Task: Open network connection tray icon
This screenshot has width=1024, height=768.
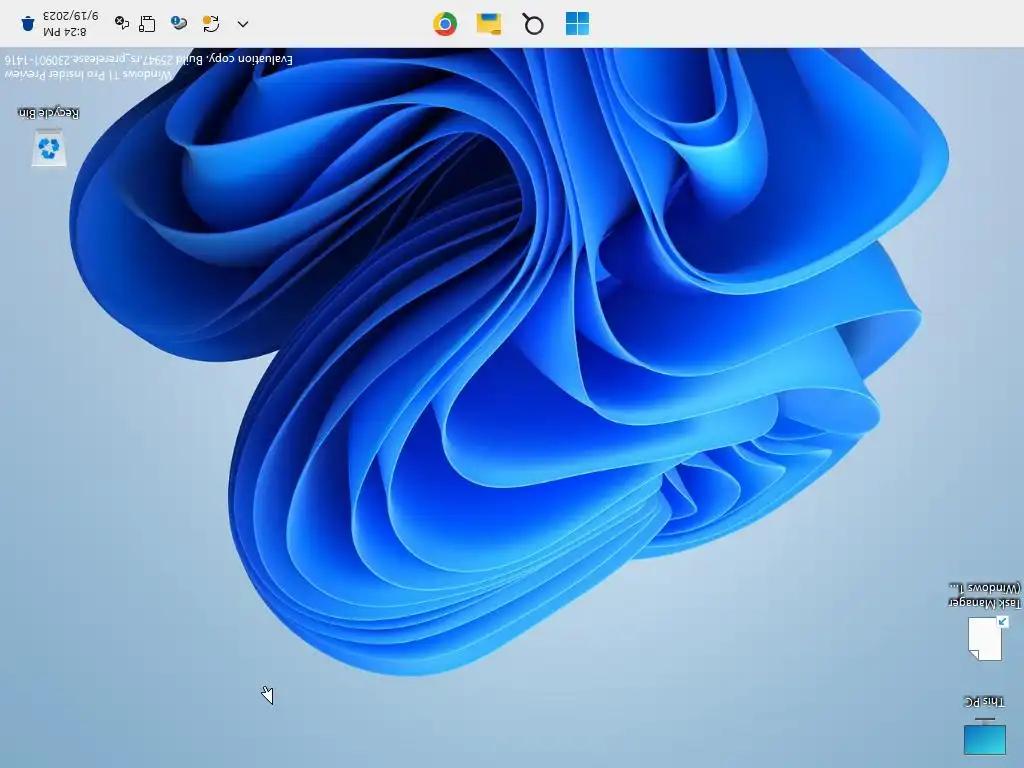Action: 148,24
